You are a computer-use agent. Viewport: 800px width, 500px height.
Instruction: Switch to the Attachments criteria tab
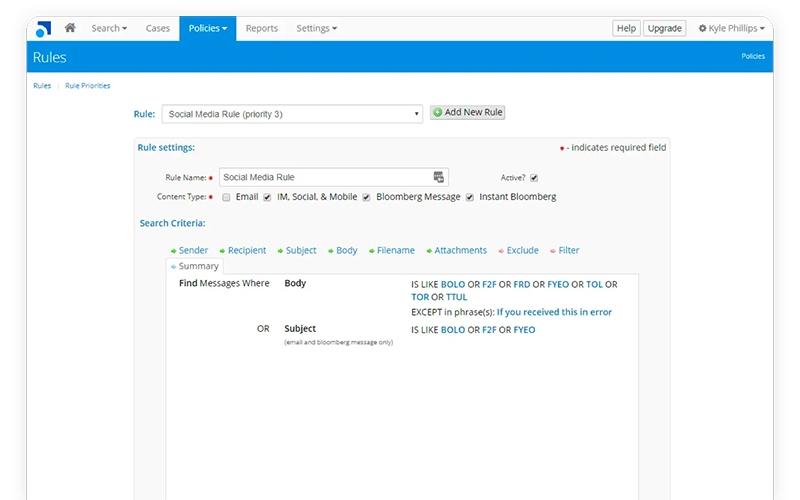(x=461, y=251)
